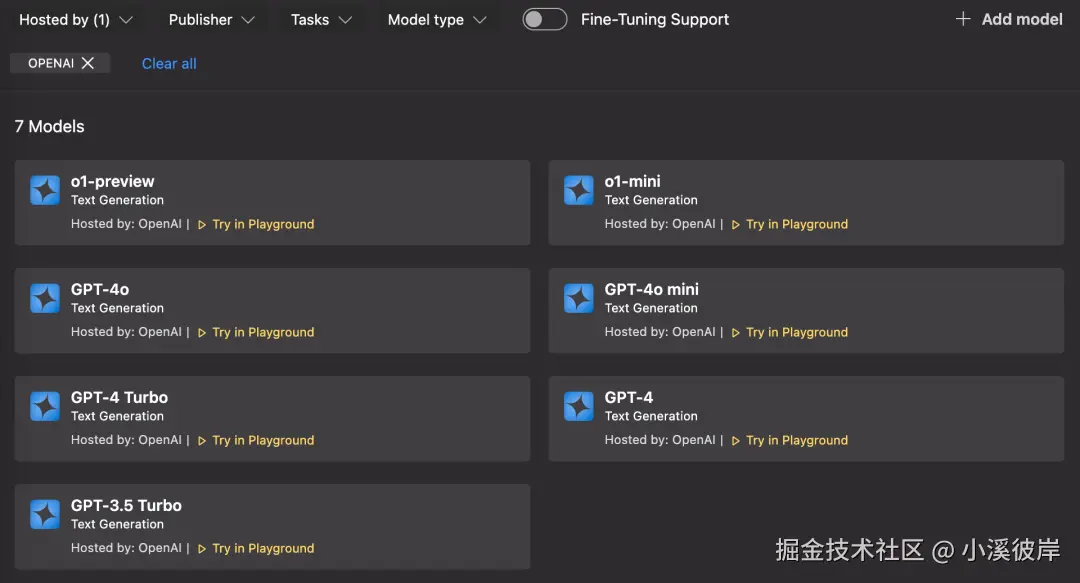
Task: Click the GPT-3.5 Turbo model icon
Action: point(45,514)
